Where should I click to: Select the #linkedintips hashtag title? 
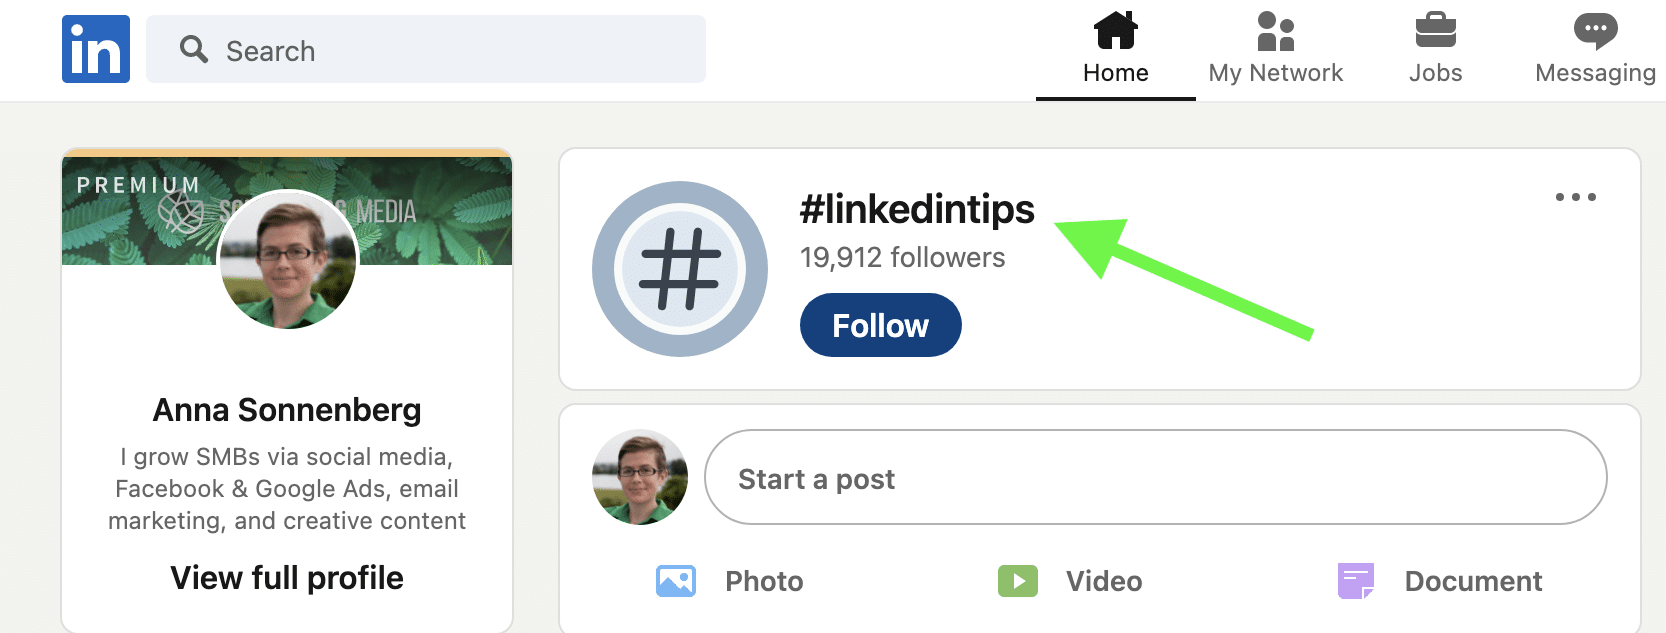pyautogui.click(x=917, y=209)
